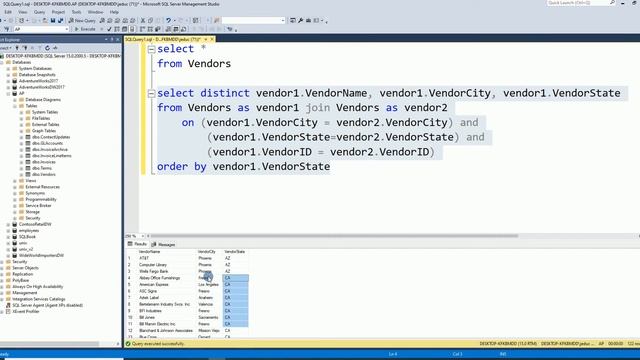Collapse the AP database node

8,93
